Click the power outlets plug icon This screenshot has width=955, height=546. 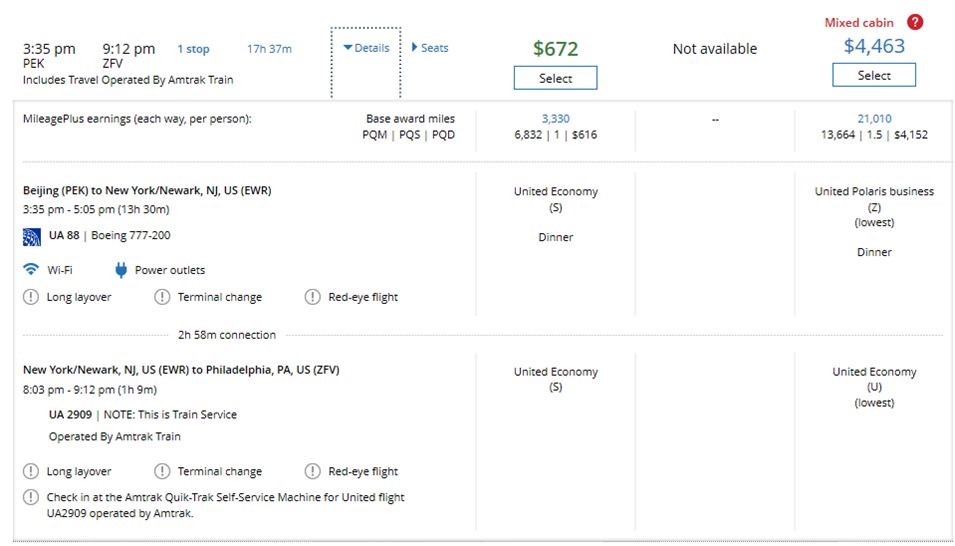121,270
